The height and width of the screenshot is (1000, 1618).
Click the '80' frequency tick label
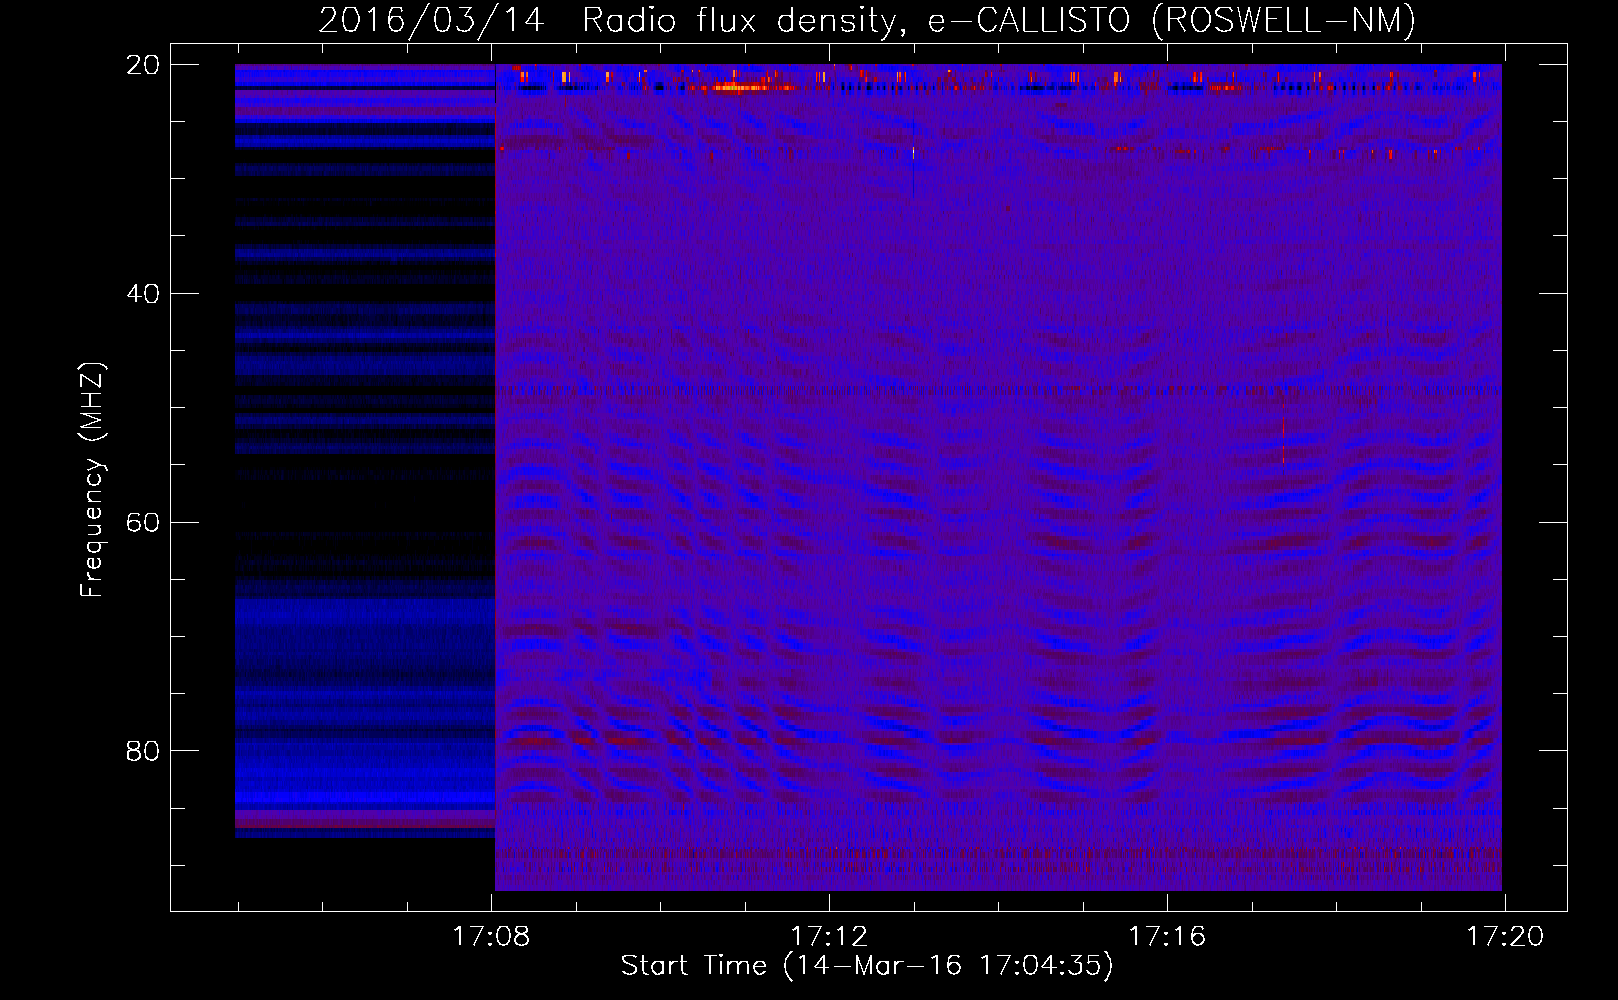click(142, 751)
